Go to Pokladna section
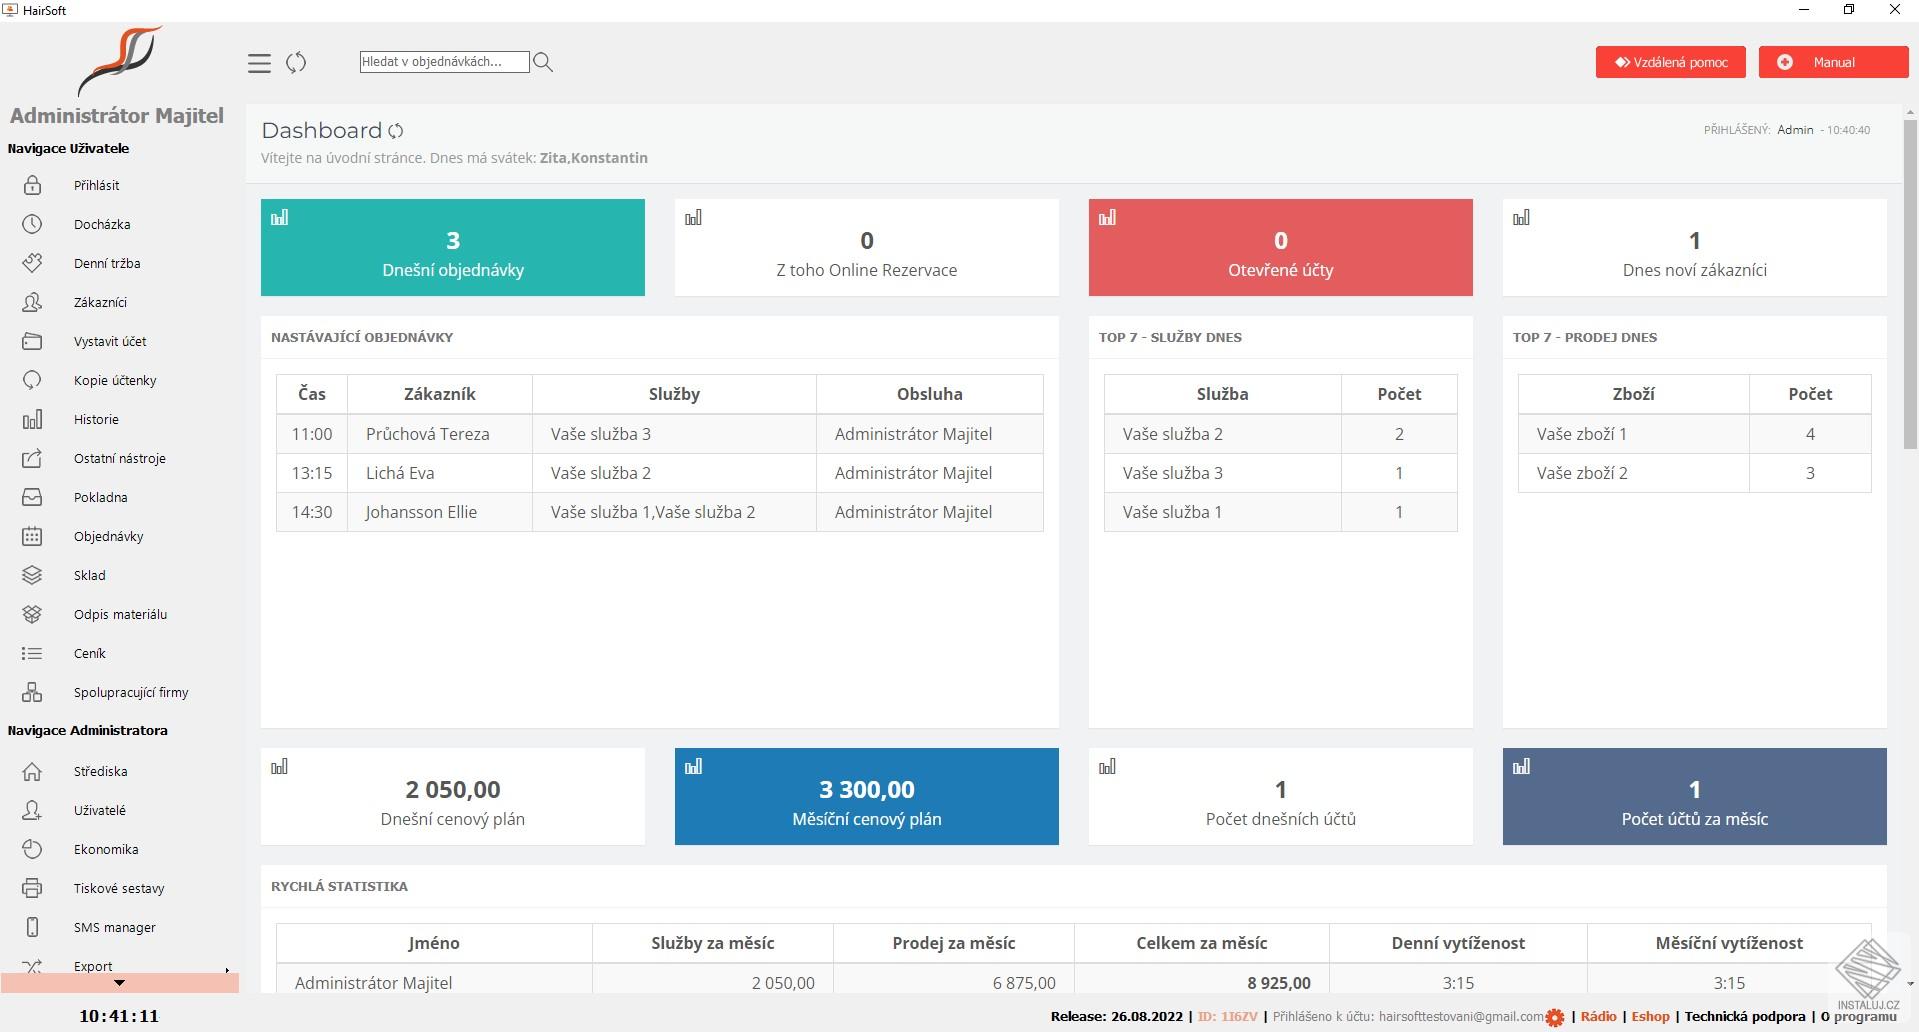The width and height of the screenshot is (1919, 1032). point(101,497)
